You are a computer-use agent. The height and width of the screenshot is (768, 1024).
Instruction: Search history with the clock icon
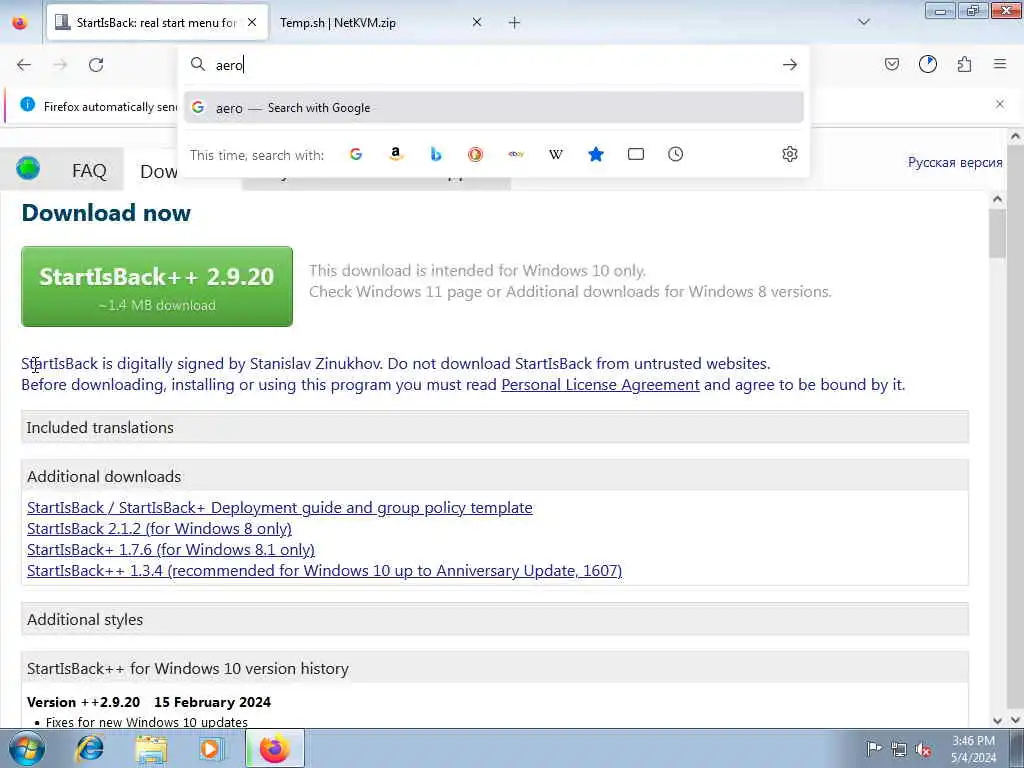(675, 154)
